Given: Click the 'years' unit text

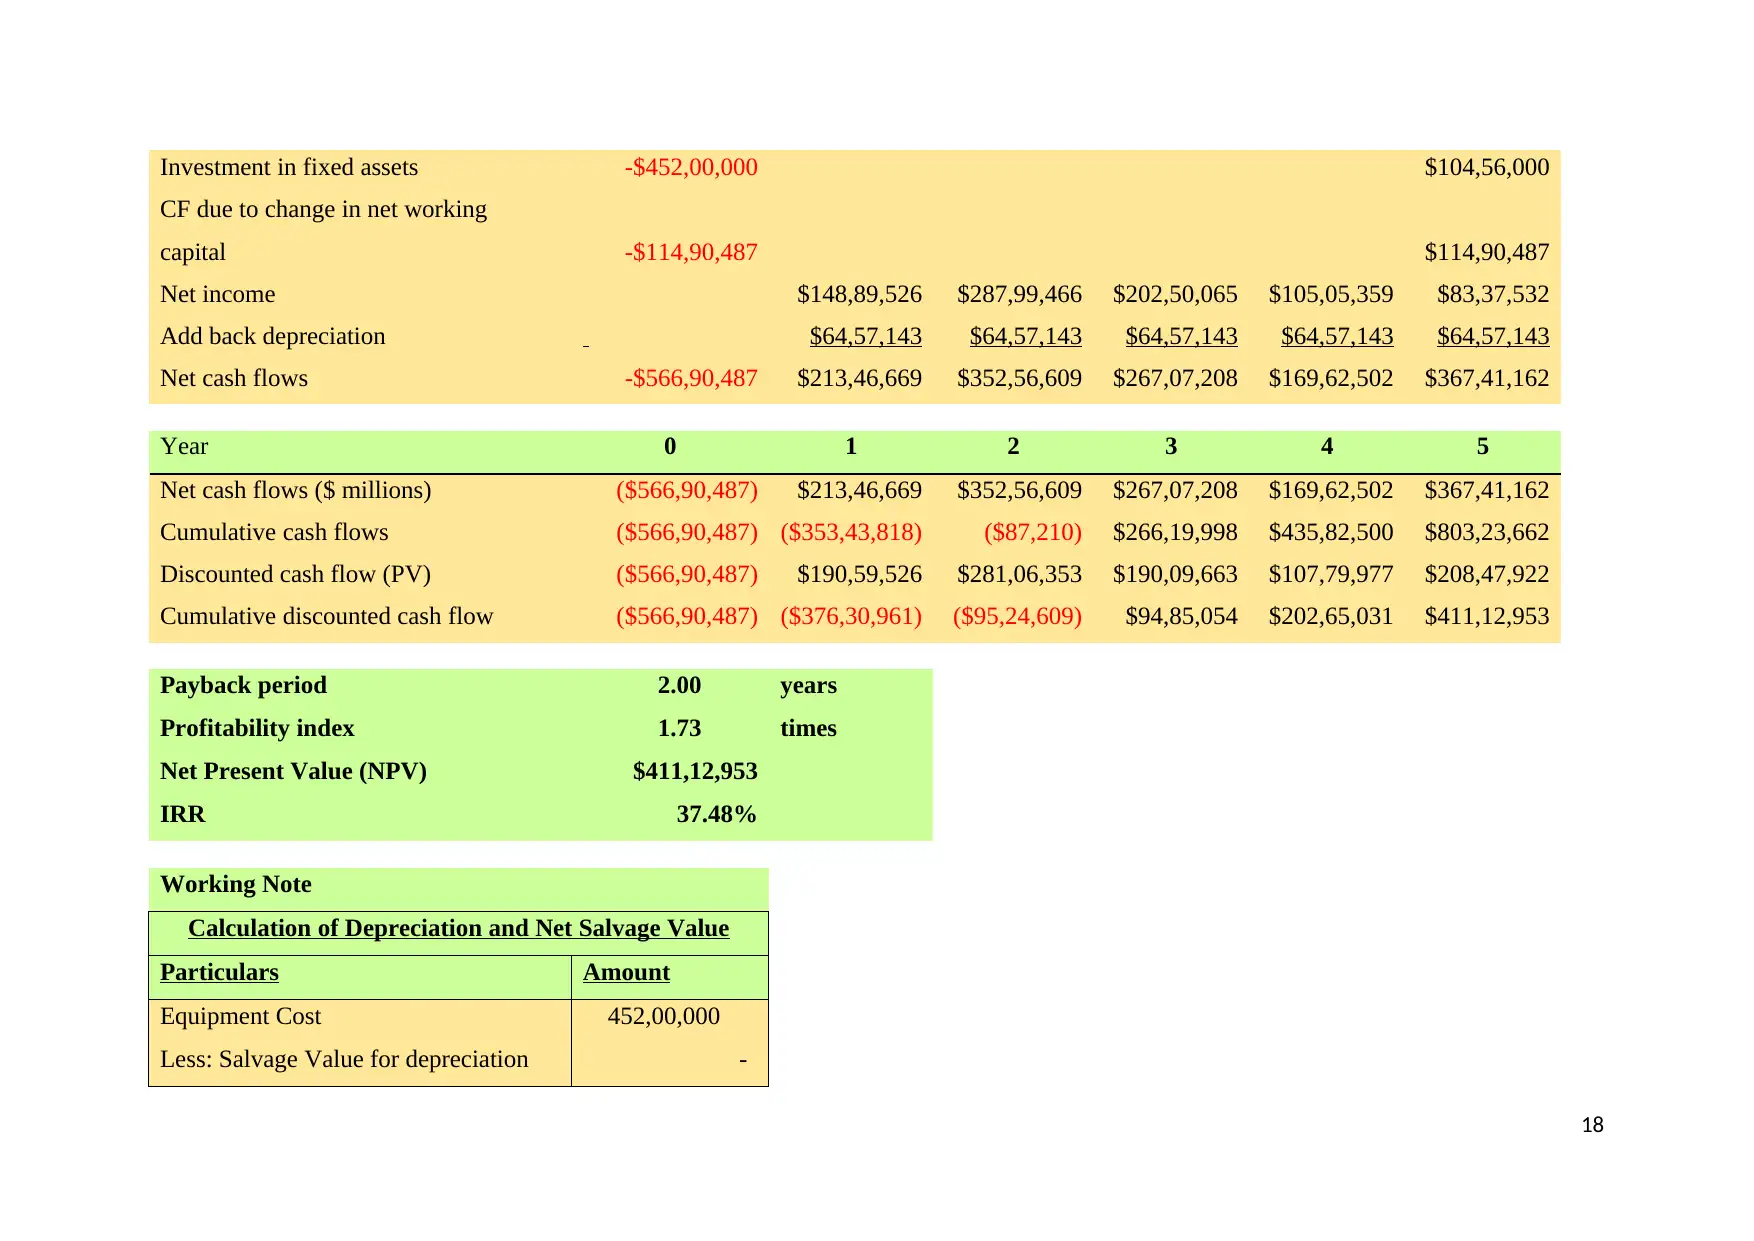Looking at the screenshot, I should pyautogui.click(x=808, y=686).
